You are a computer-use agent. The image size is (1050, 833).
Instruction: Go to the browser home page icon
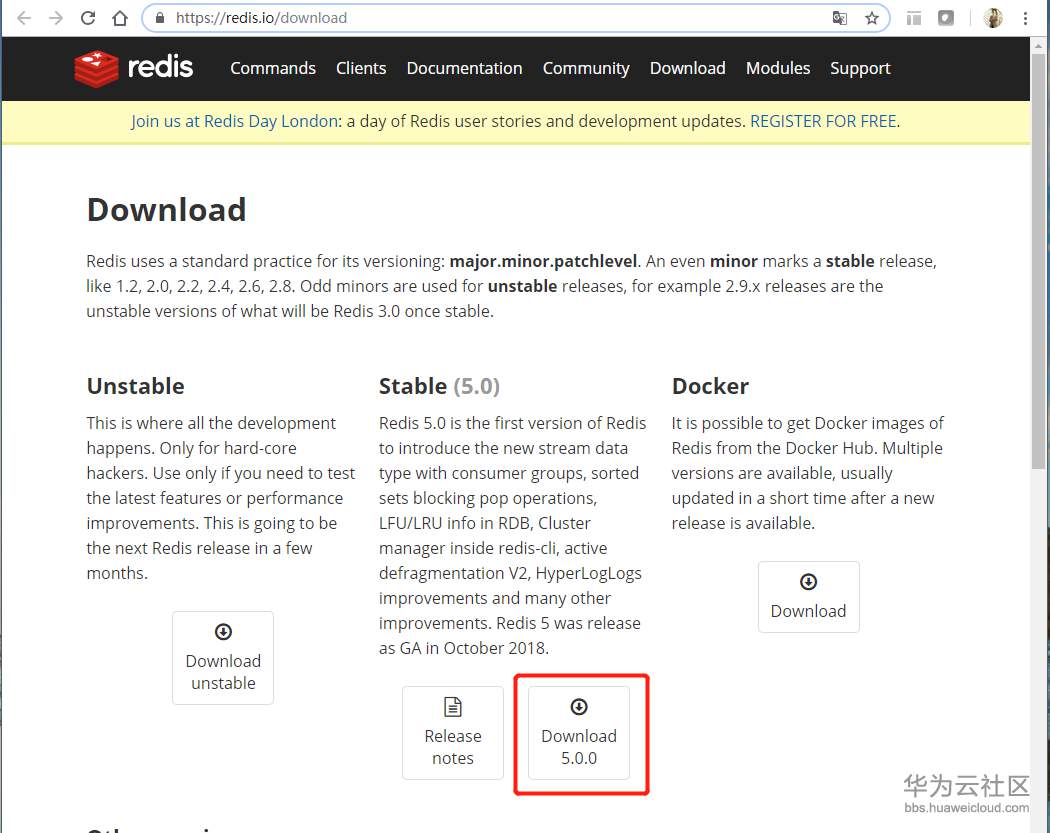click(x=120, y=18)
